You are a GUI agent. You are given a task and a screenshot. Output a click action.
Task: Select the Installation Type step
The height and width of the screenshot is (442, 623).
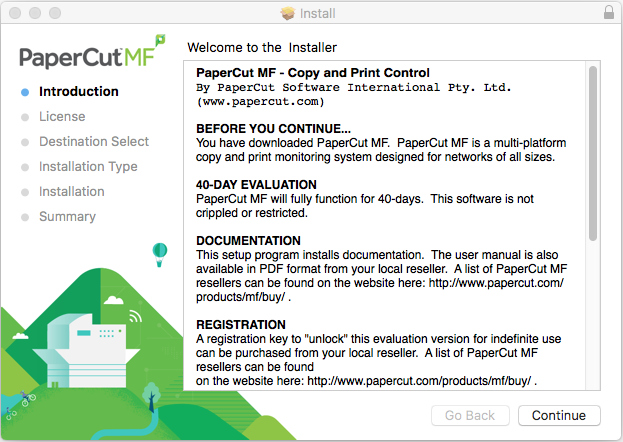point(88,167)
